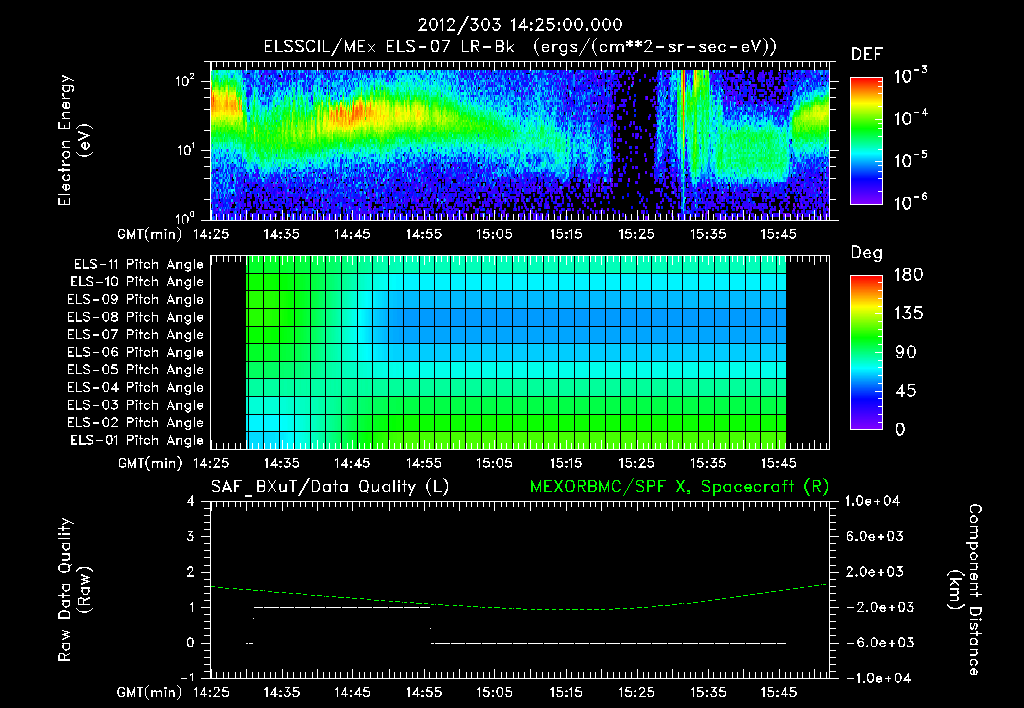
Task: Click the Raw Data Quality (Raw) axis label
Action: (74, 590)
